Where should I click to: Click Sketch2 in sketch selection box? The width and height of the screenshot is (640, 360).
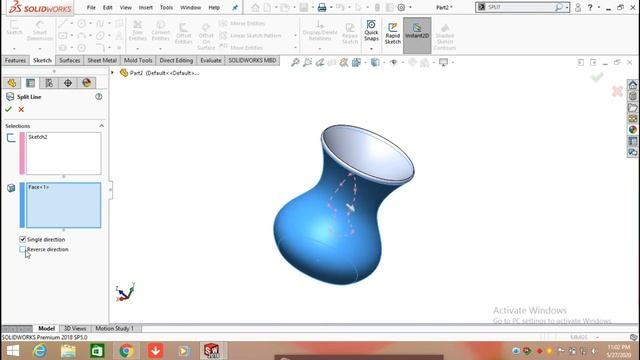click(x=38, y=137)
